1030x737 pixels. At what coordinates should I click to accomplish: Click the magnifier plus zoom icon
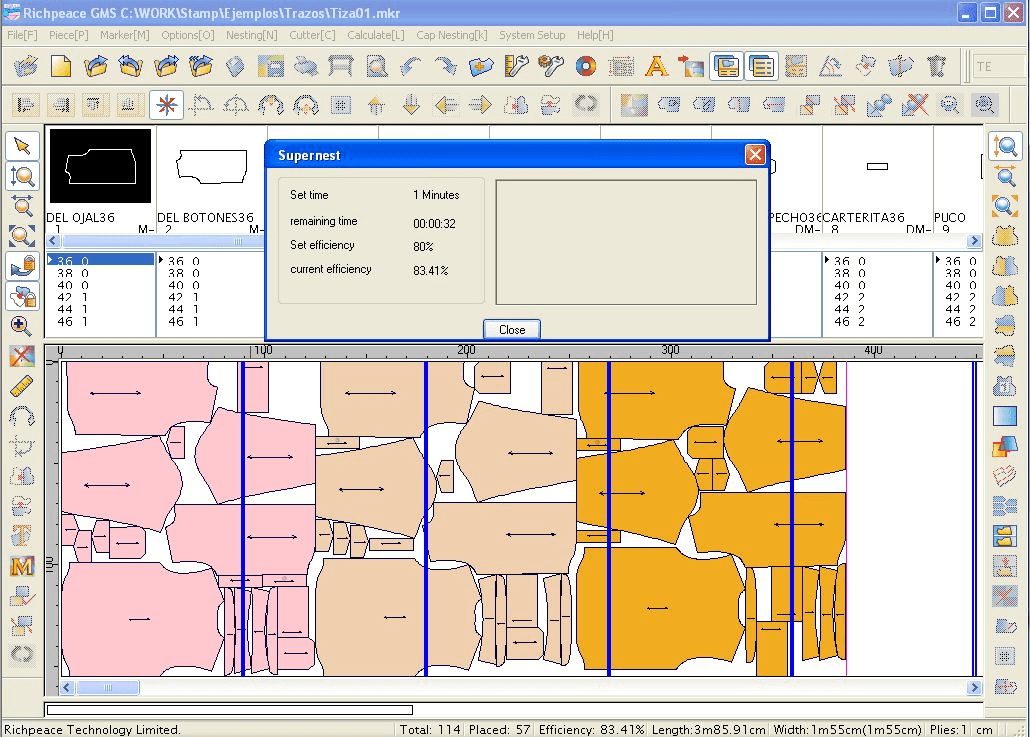(x=22, y=326)
